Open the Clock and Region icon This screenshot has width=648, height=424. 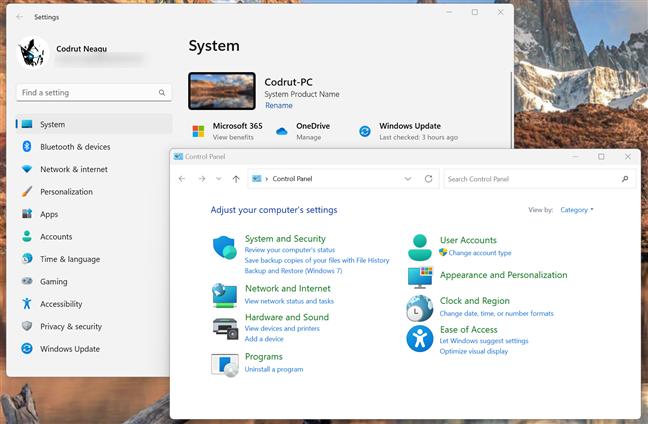click(419, 308)
